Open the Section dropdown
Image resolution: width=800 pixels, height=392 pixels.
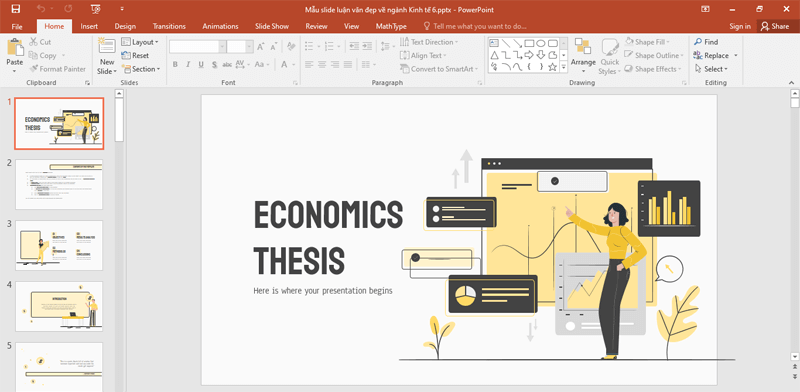pyautogui.click(x=140, y=69)
